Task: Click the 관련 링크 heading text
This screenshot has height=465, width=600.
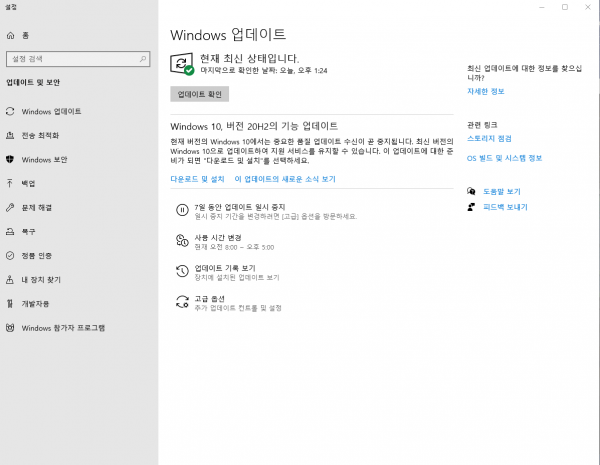Action: (x=482, y=125)
